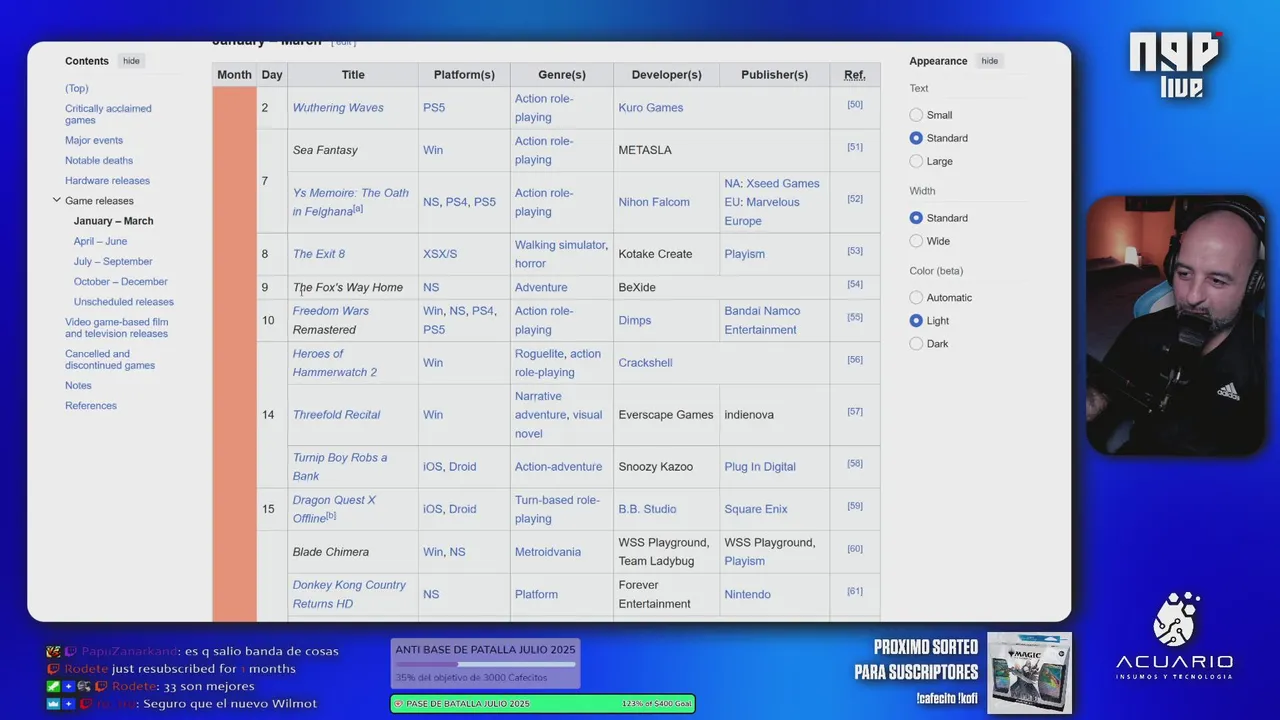Open Threefold Recital link

(336, 415)
